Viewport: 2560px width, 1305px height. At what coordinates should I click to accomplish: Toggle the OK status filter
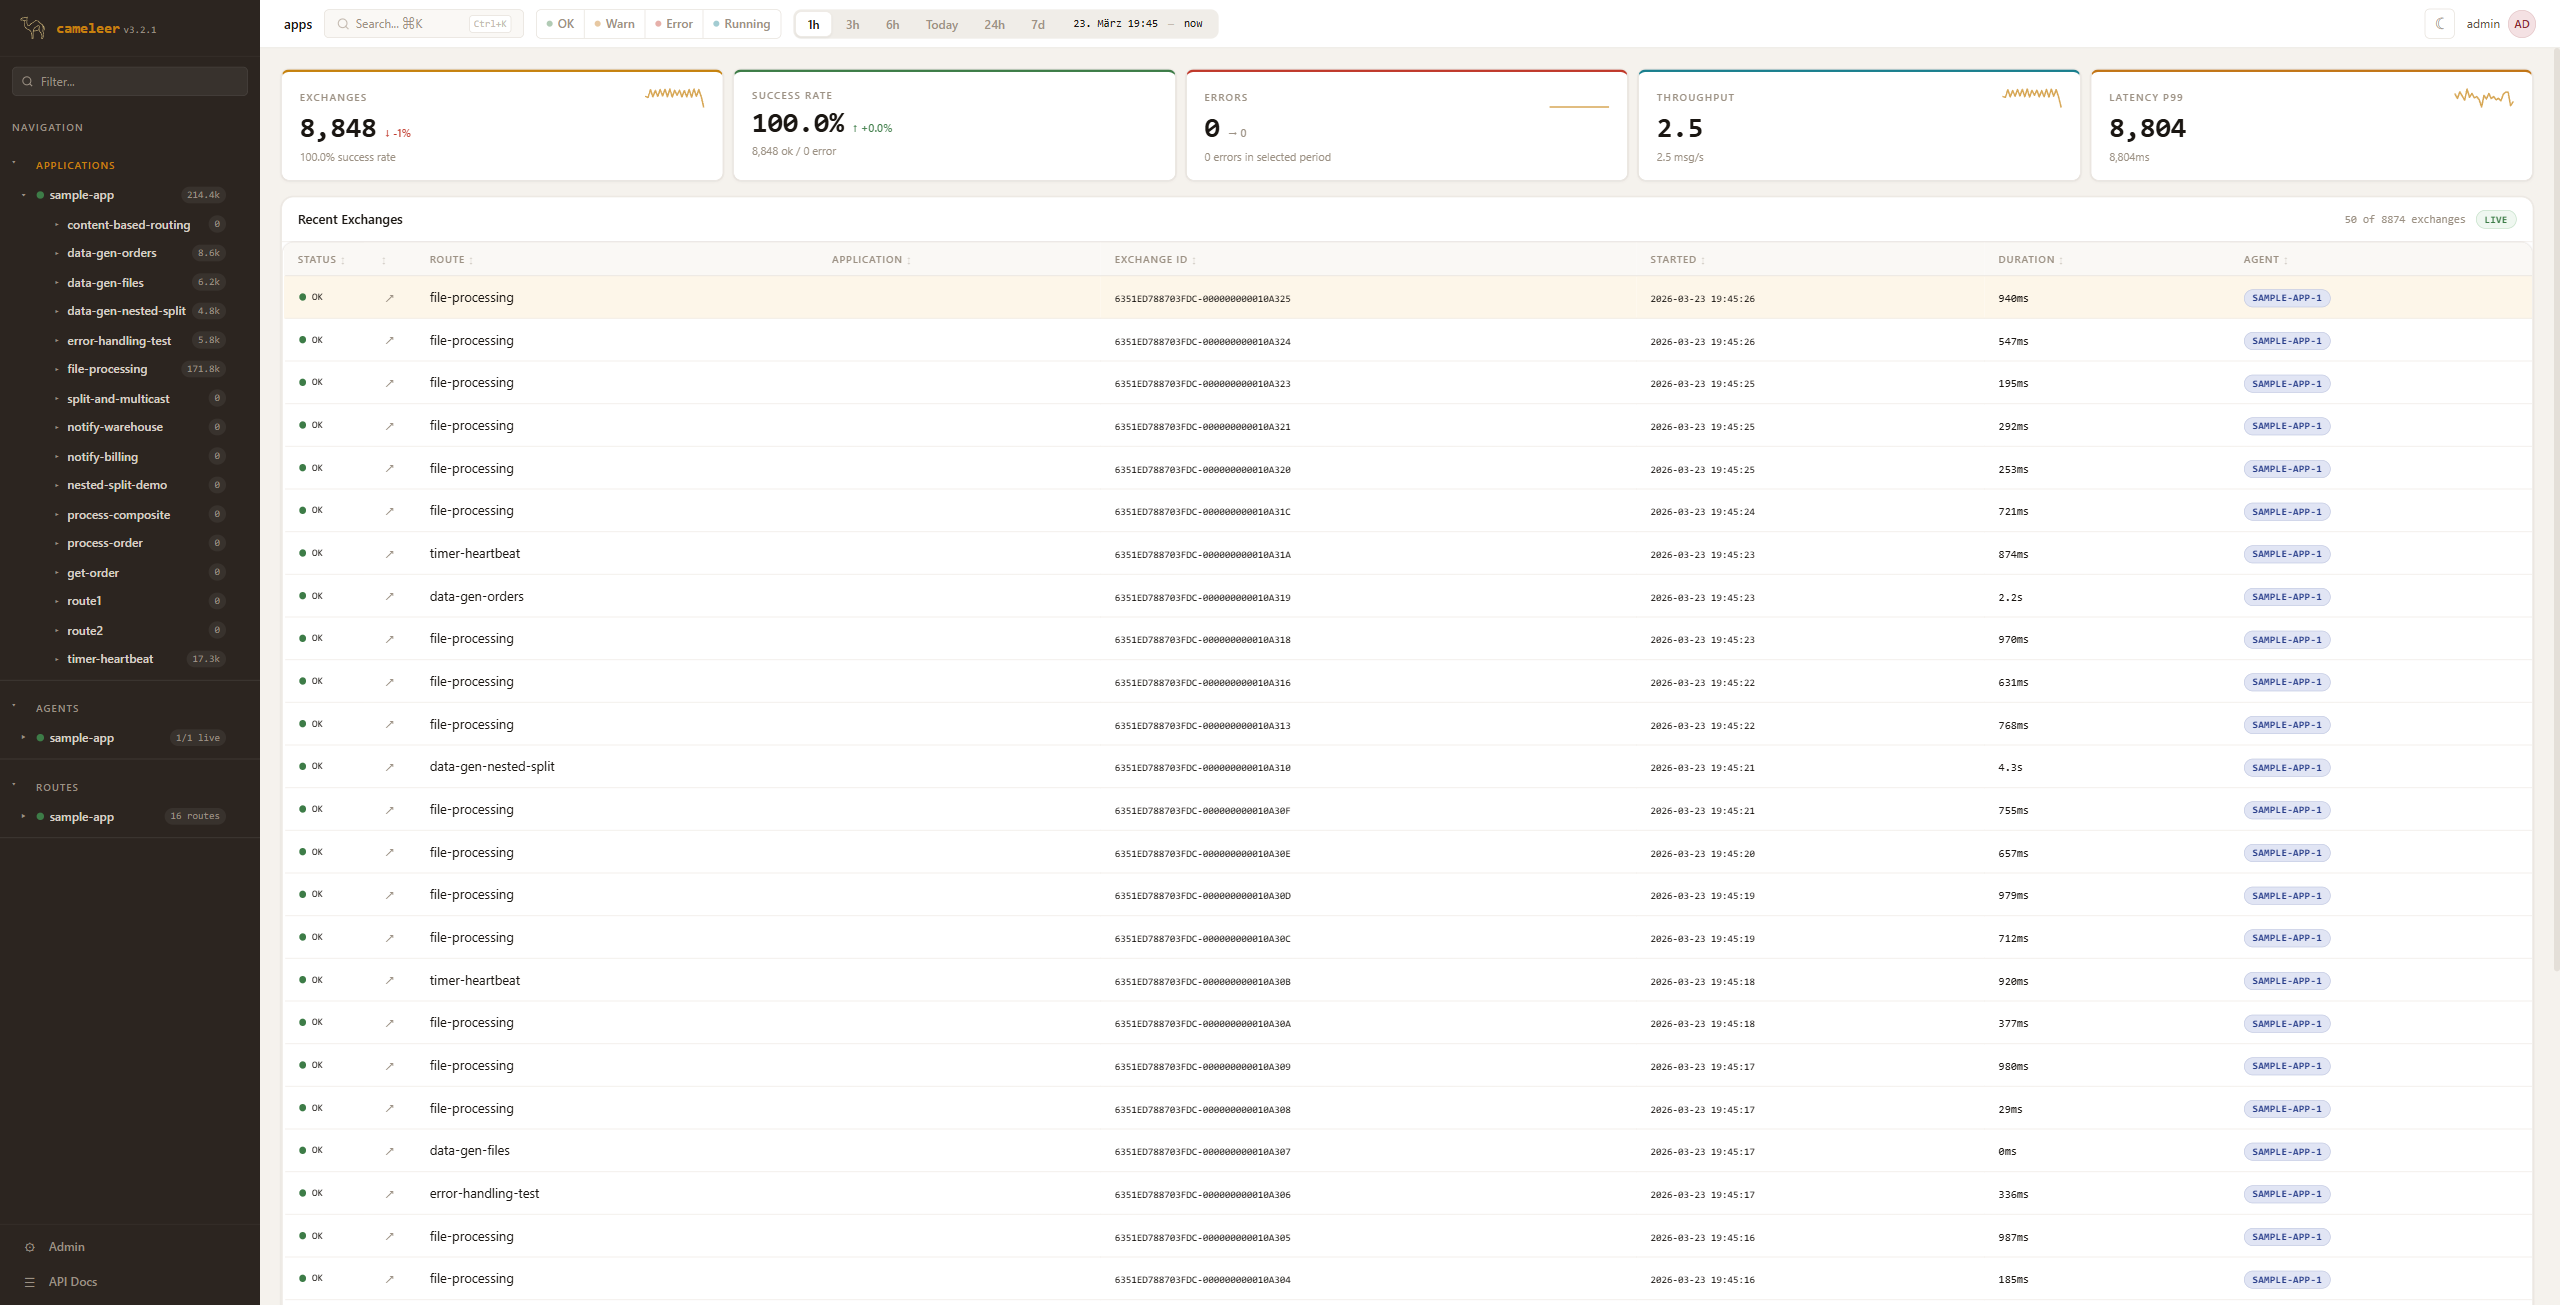(x=560, y=24)
